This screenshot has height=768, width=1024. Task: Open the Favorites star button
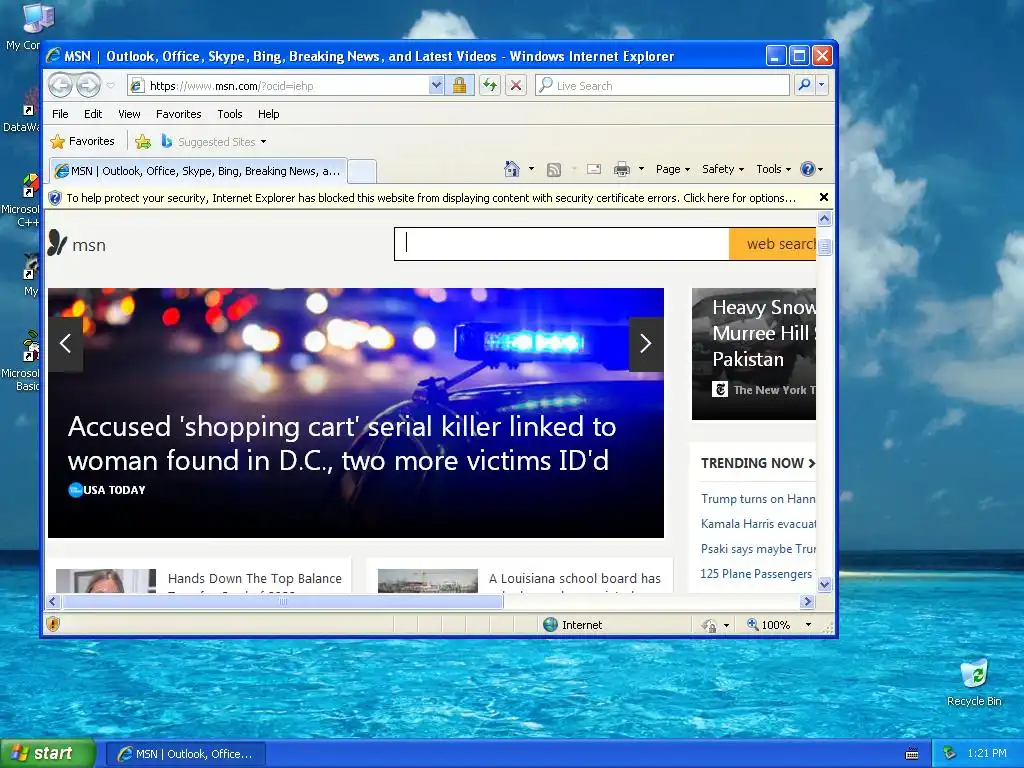click(x=82, y=141)
